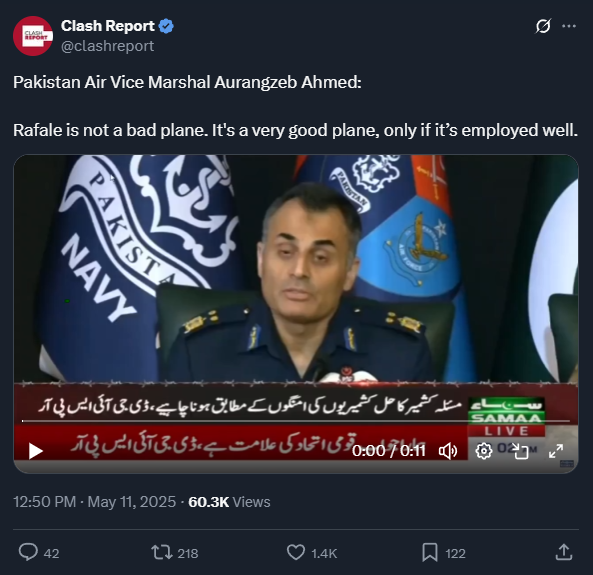Toggle picture-in-picture mode for the video
This screenshot has height=575, width=593.
(520, 451)
